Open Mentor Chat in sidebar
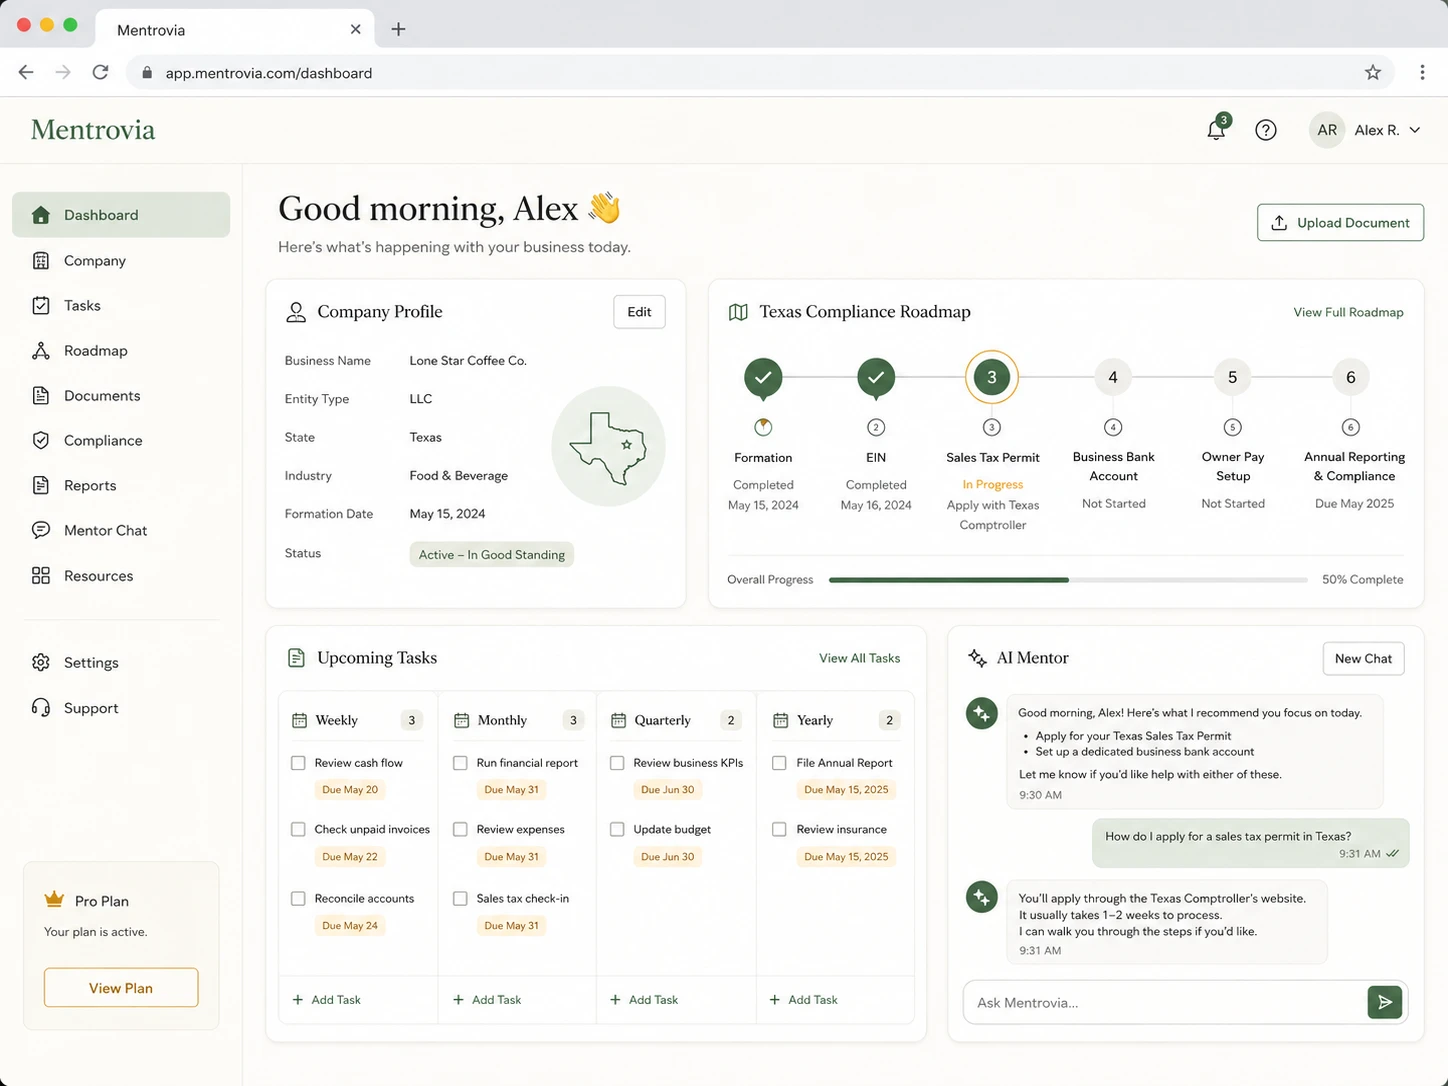Image resolution: width=1448 pixels, height=1086 pixels. pos(121,530)
